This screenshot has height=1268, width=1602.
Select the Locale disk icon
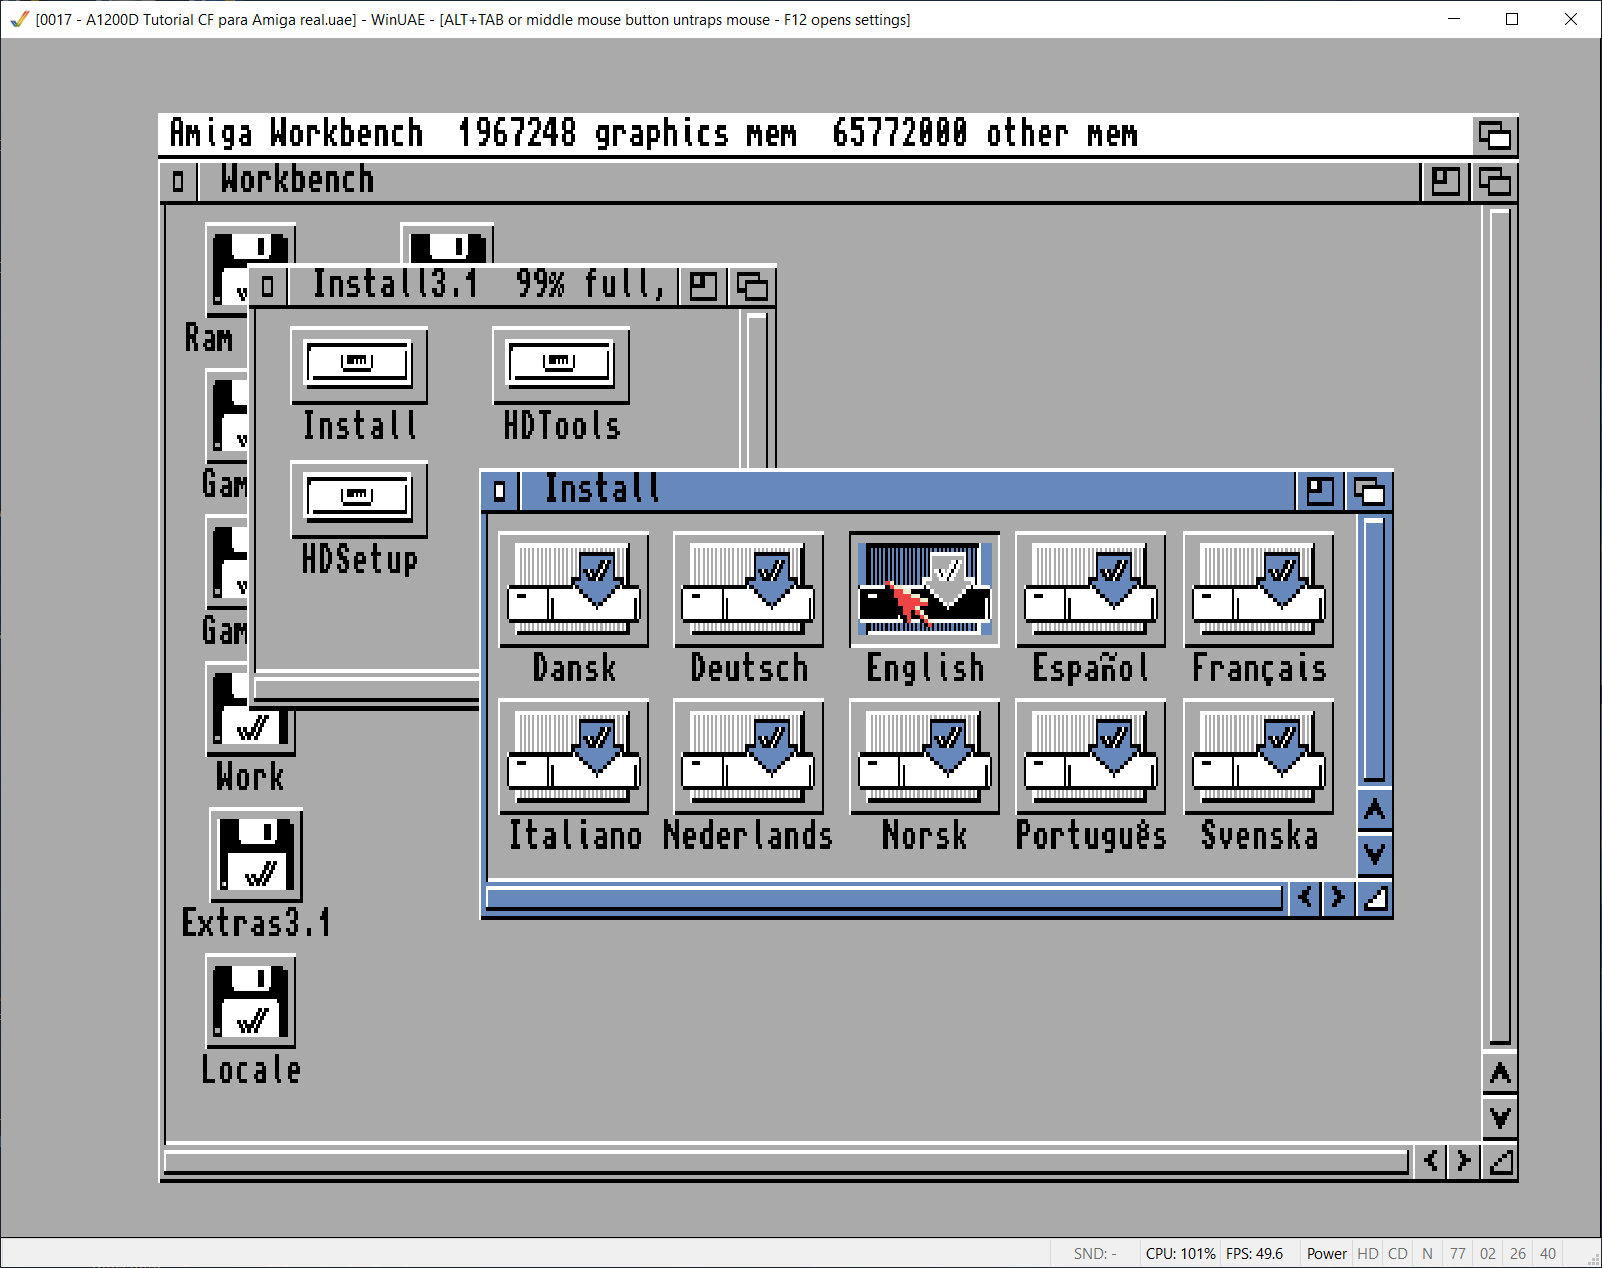[x=250, y=1001]
